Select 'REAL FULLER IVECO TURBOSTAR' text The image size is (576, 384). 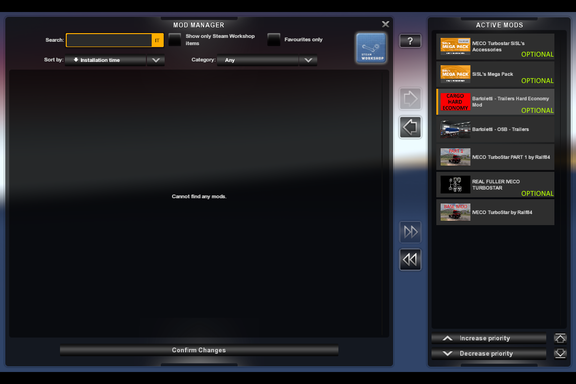coord(496,185)
